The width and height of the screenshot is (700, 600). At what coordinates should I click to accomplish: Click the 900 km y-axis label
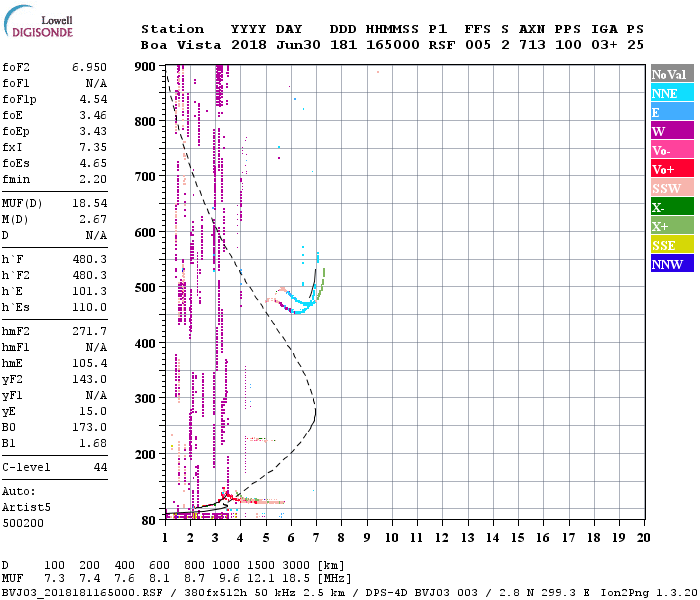[145, 67]
